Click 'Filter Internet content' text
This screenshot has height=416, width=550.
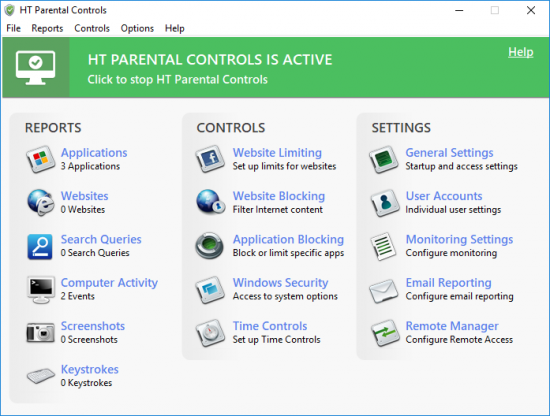[277, 209]
